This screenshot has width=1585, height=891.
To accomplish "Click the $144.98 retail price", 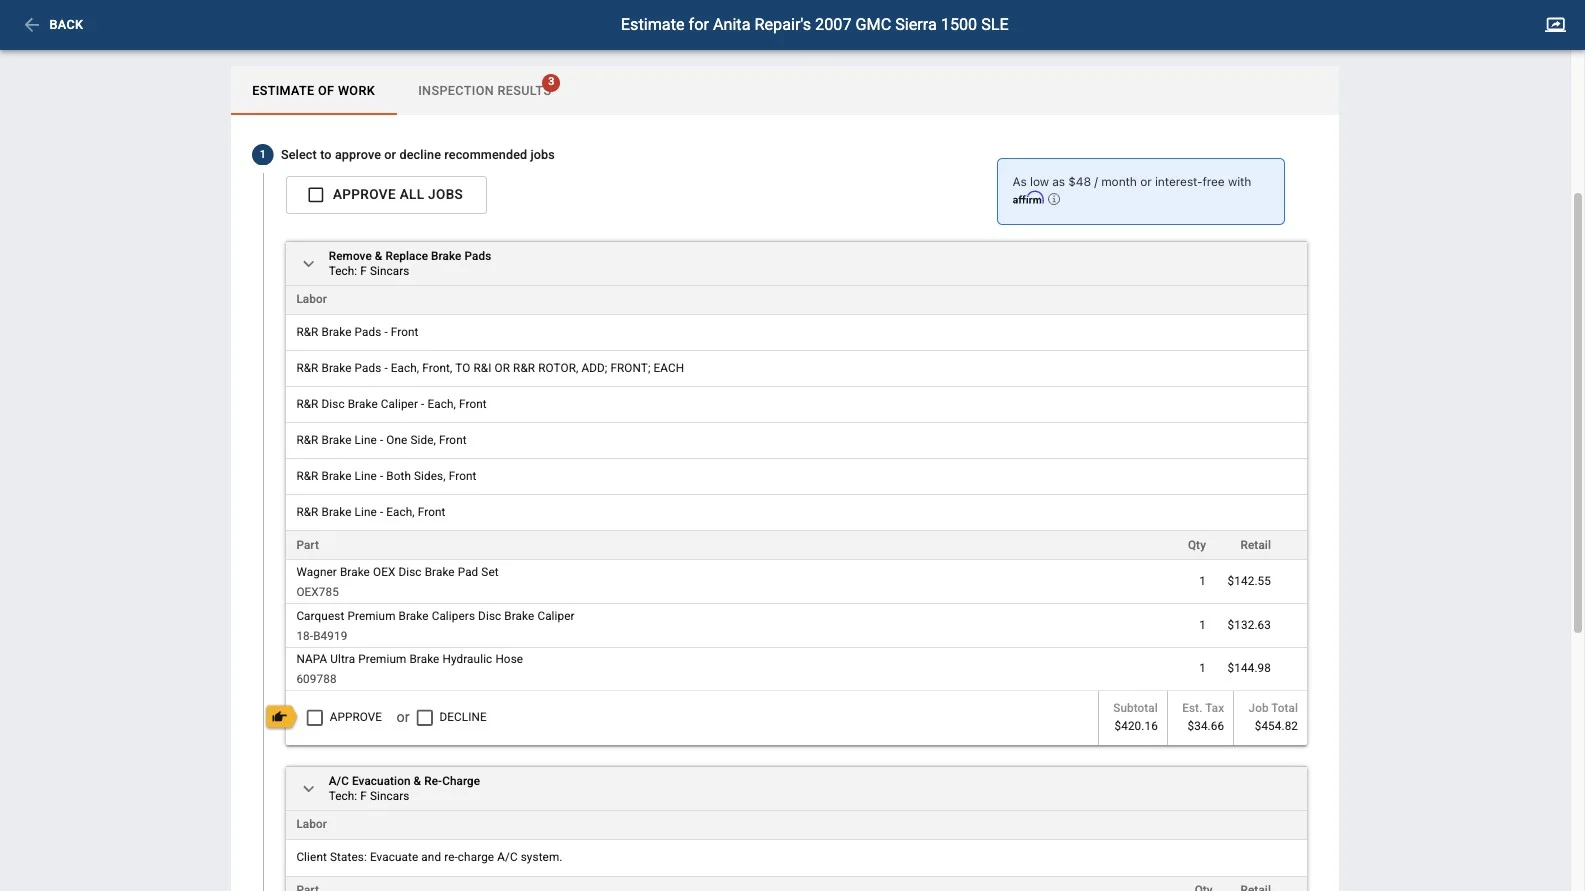I will coord(1249,668).
